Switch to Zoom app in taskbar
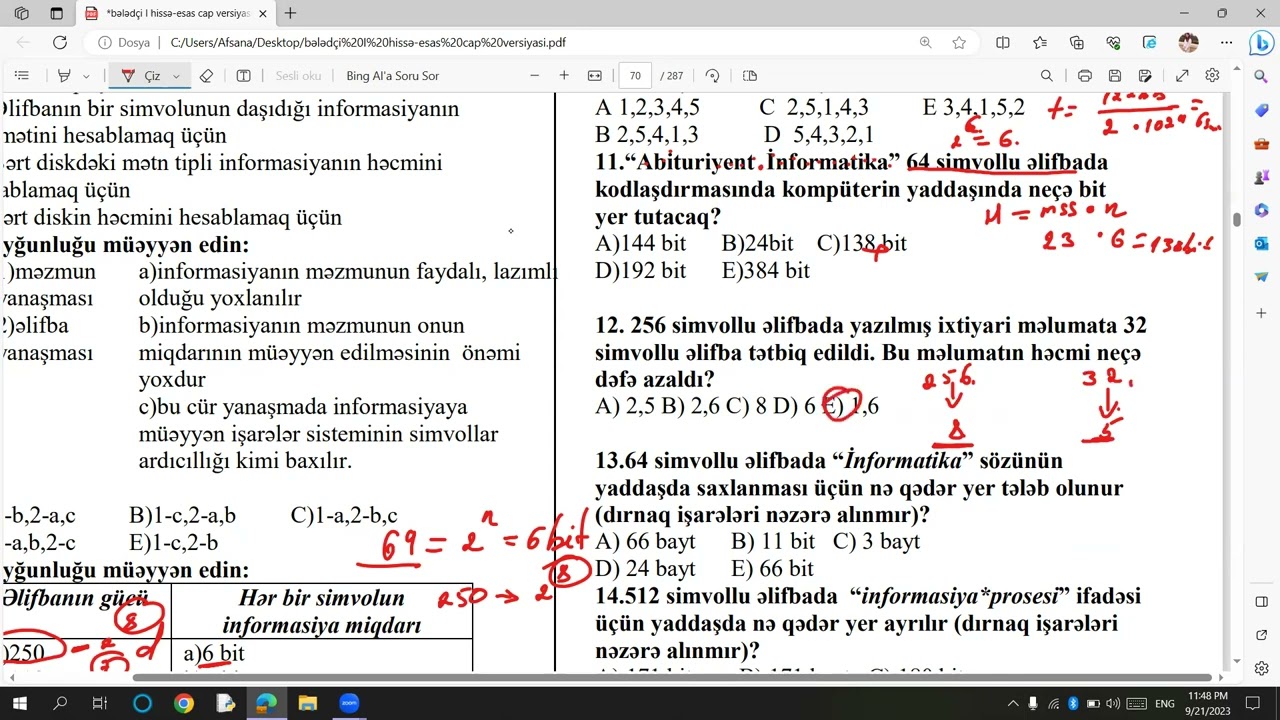This screenshot has height=720, width=1280. point(349,703)
